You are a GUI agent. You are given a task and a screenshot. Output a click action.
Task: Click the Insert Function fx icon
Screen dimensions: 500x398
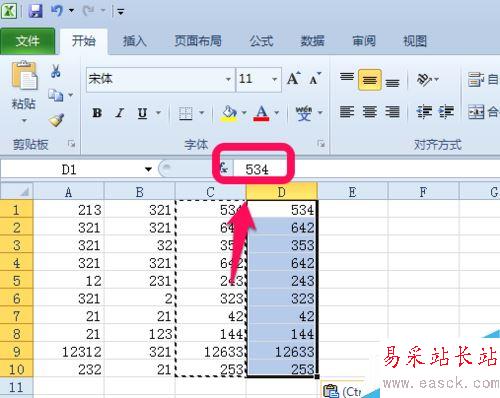224,168
